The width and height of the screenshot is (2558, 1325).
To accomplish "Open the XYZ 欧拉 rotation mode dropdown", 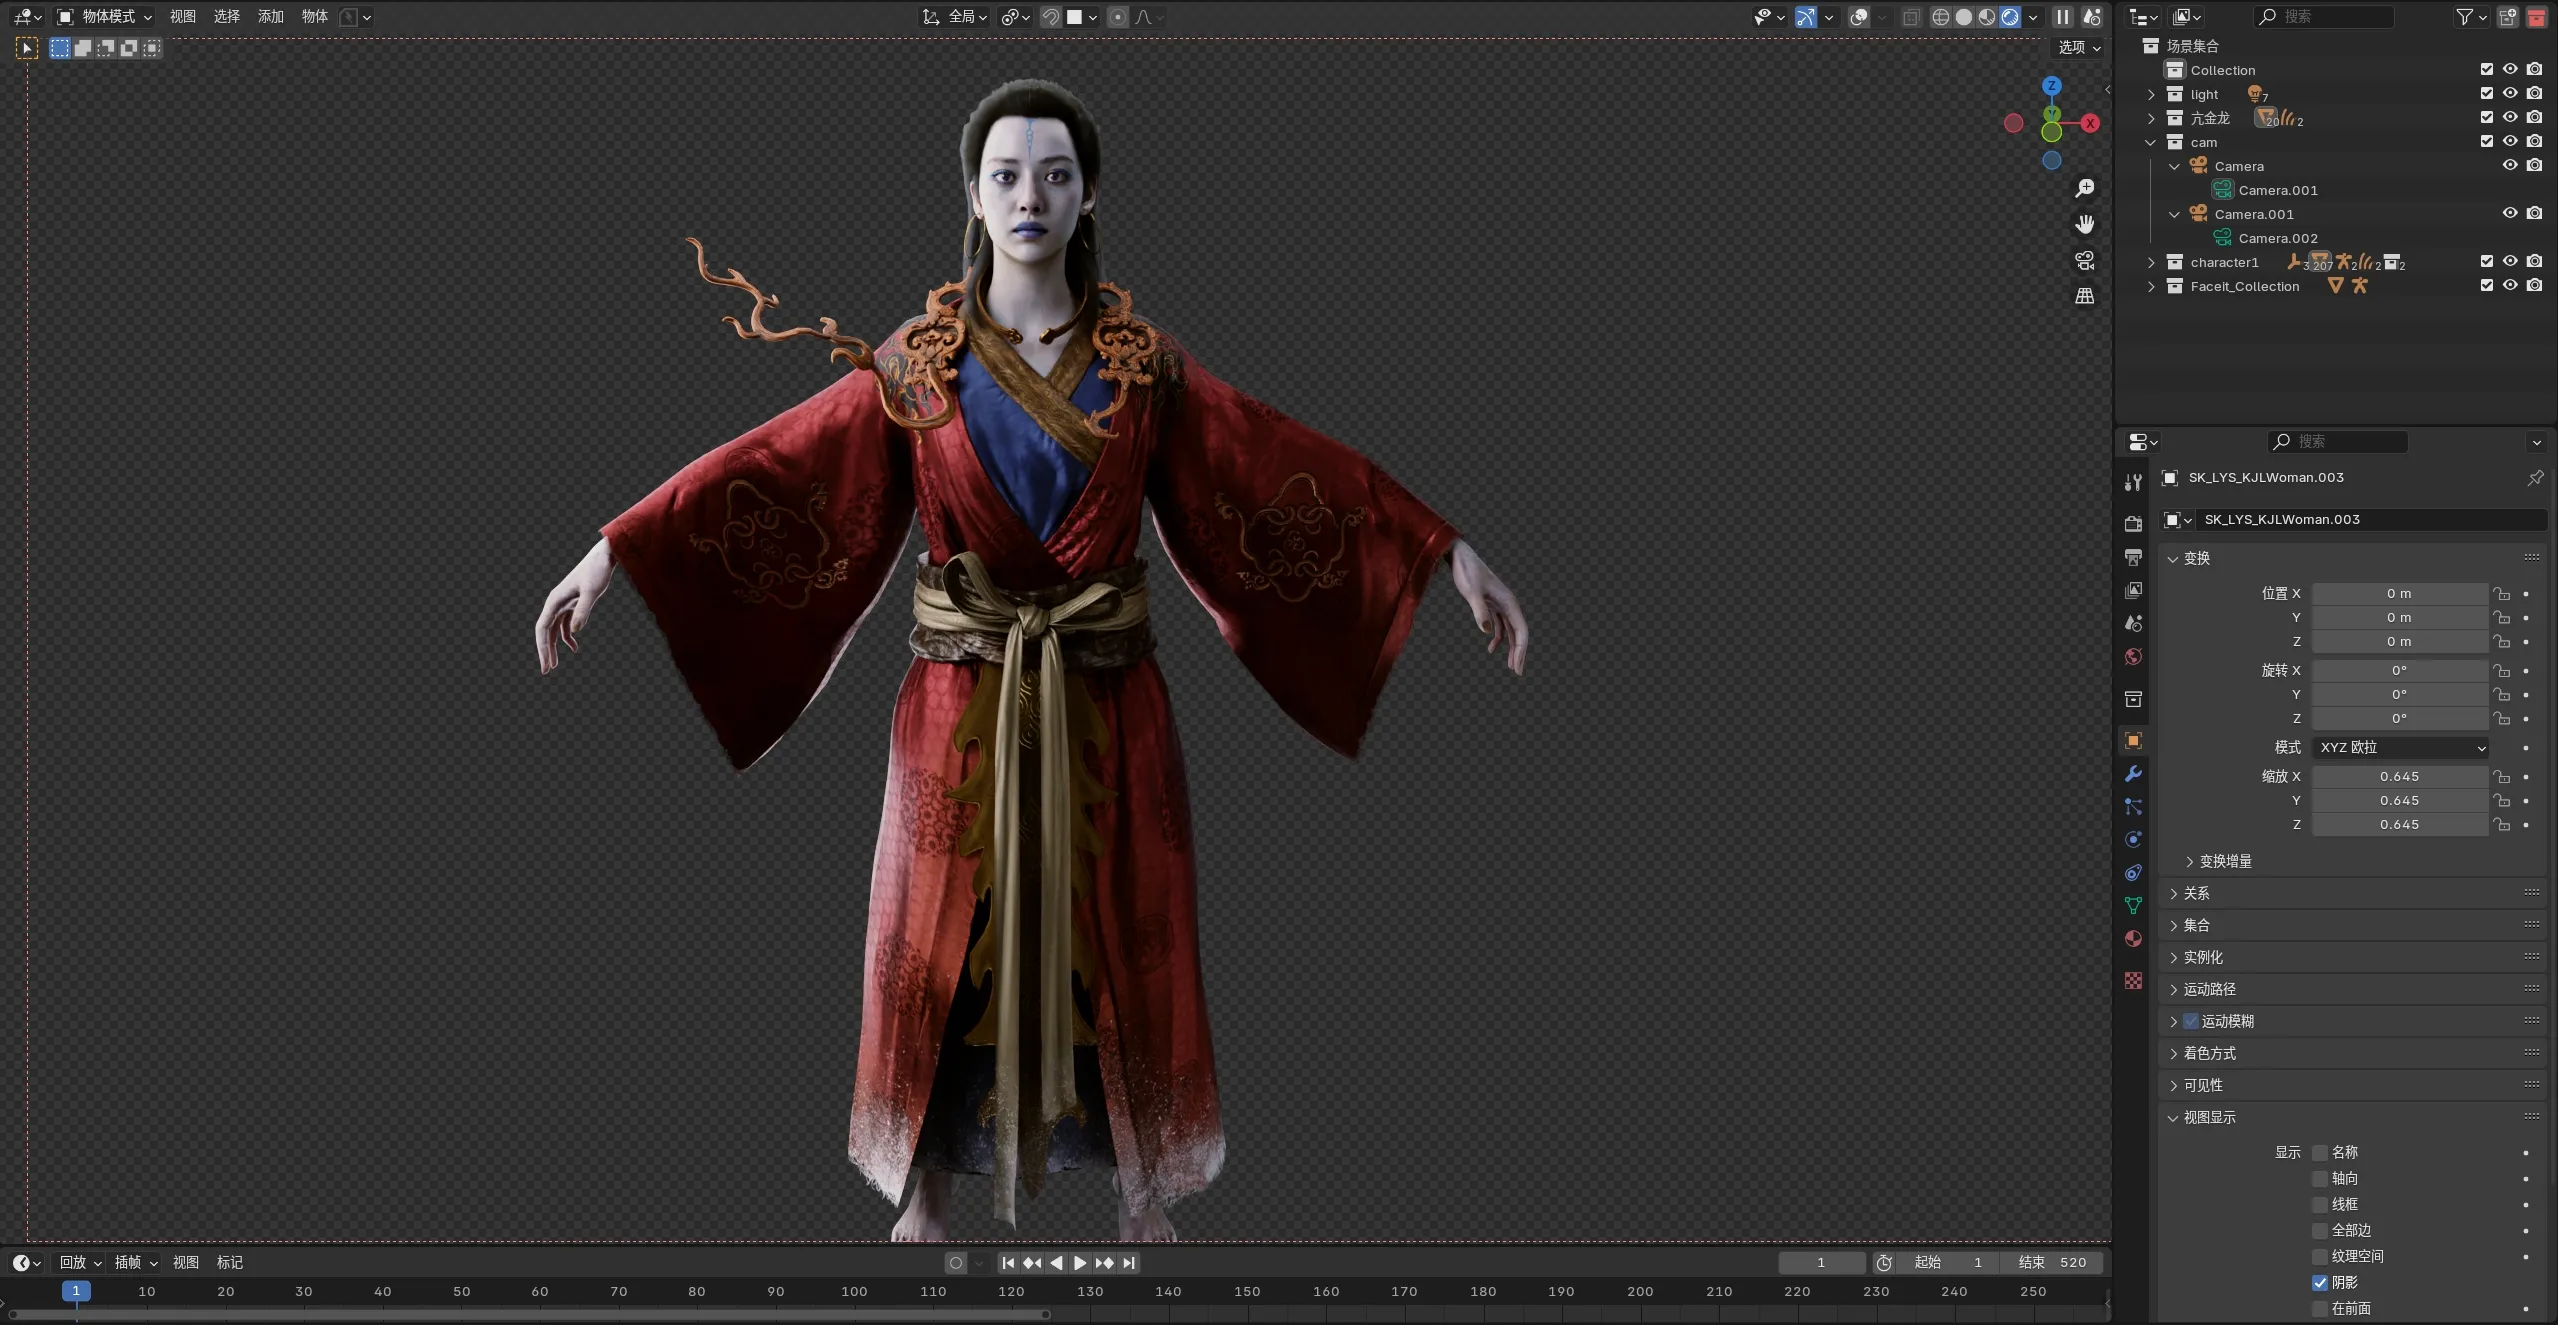I will coord(2401,747).
